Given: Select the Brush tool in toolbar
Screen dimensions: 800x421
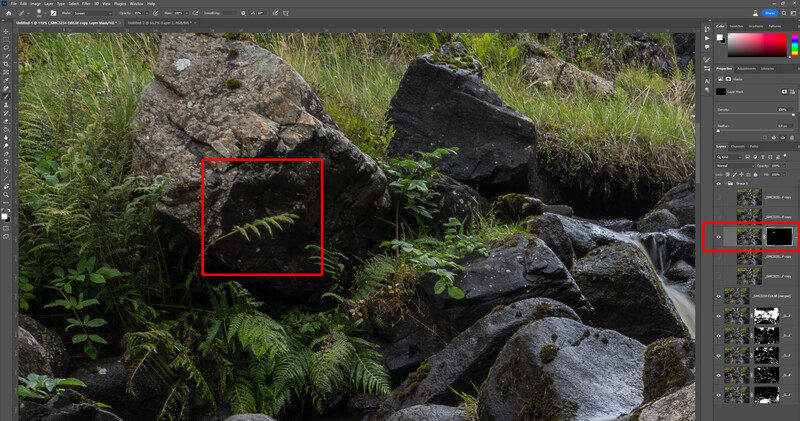Looking at the screenshot, I should coord(6,96).
